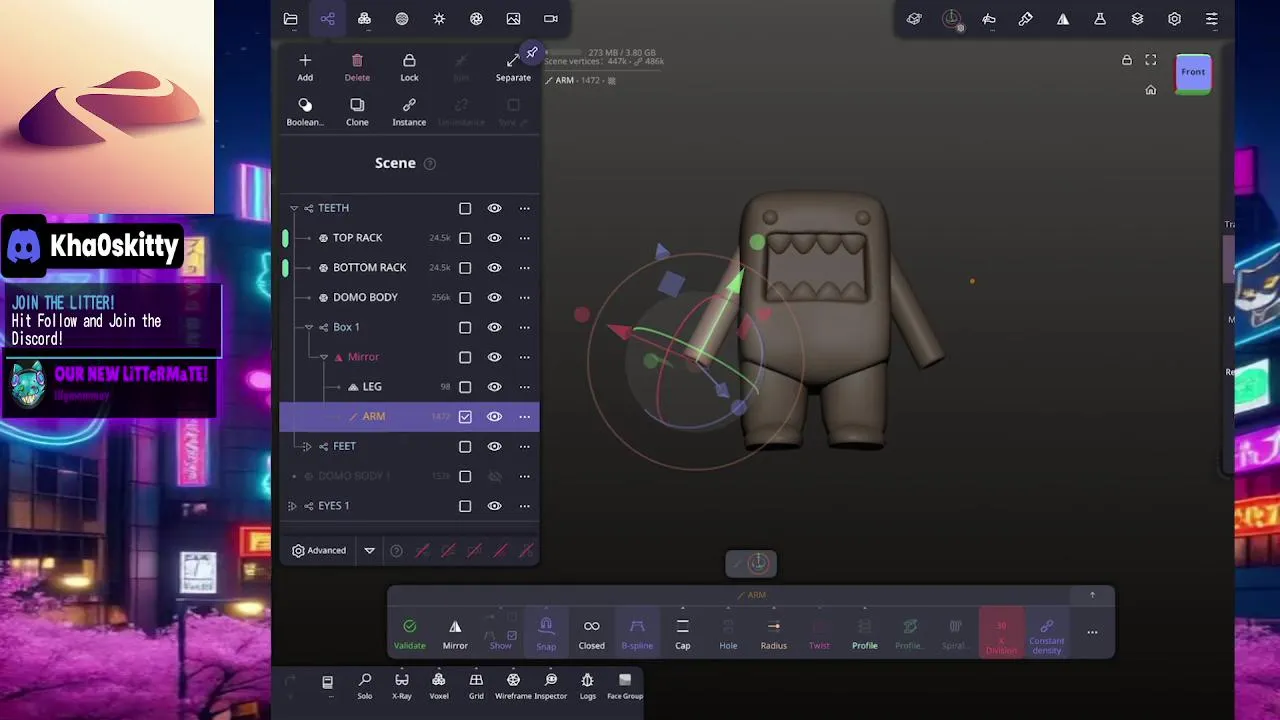Click the Lock icon in Scene panel
This screenshot has height=720, width=1280.
[x=409, y=67]
